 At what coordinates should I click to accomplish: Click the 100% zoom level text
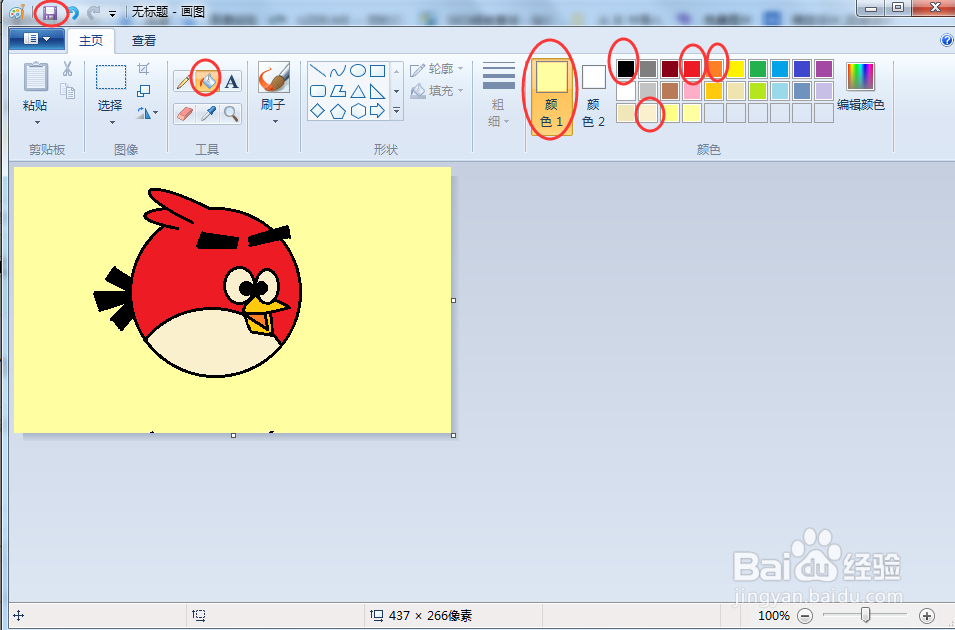coord(774,616)
